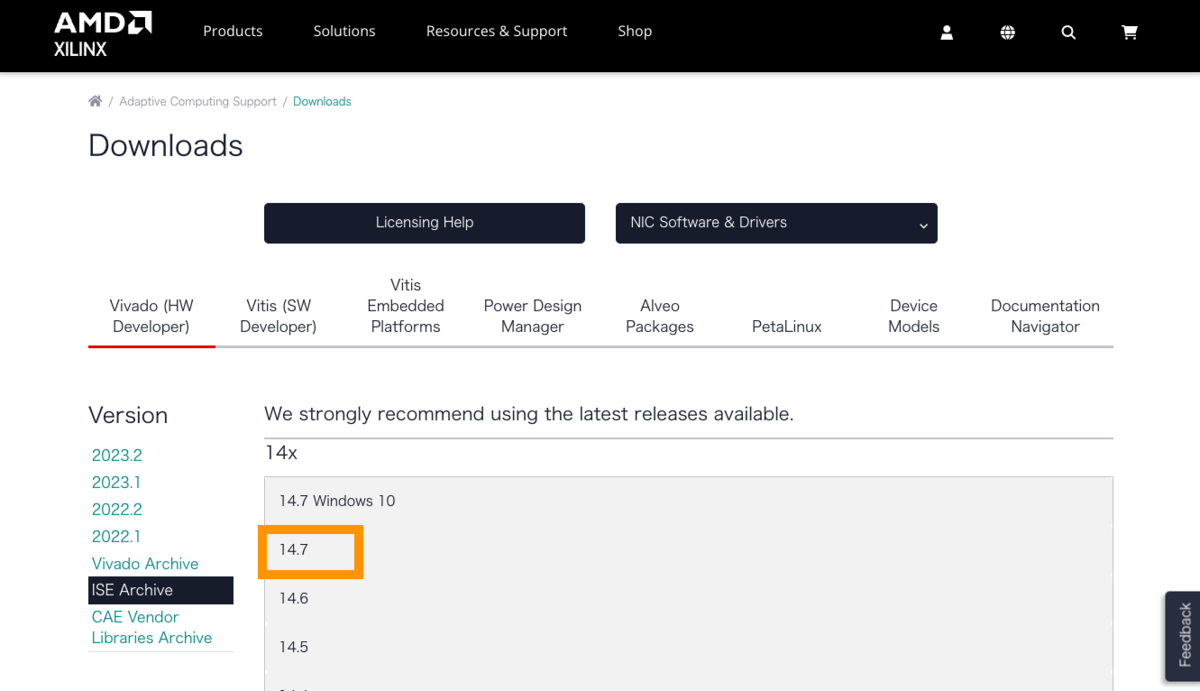
Task: Click the globe language icon
Action: pos(1007,32)
